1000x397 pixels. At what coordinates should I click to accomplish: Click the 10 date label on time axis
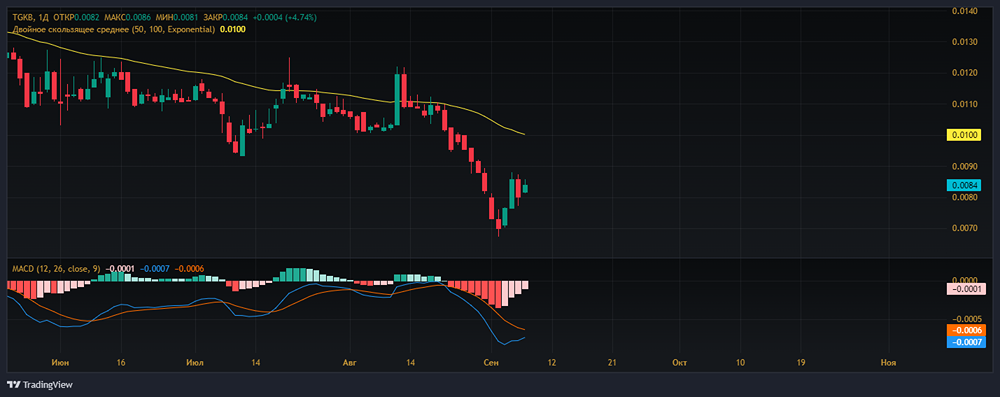click(740, 363)
